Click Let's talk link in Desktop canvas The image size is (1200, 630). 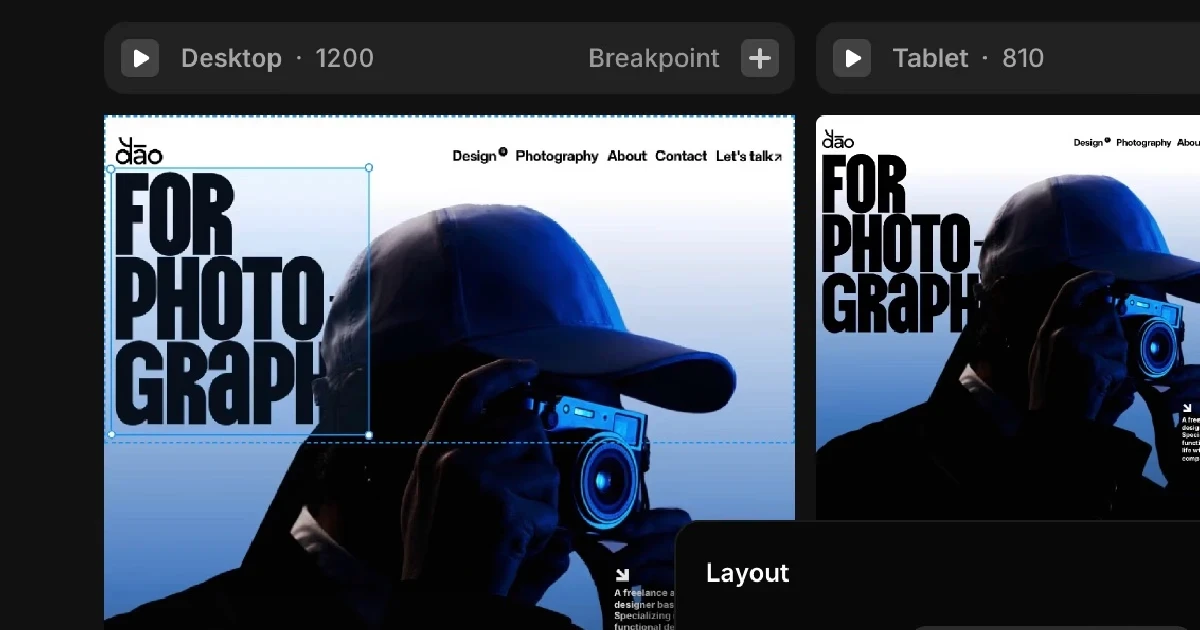(x=749, y=156)
